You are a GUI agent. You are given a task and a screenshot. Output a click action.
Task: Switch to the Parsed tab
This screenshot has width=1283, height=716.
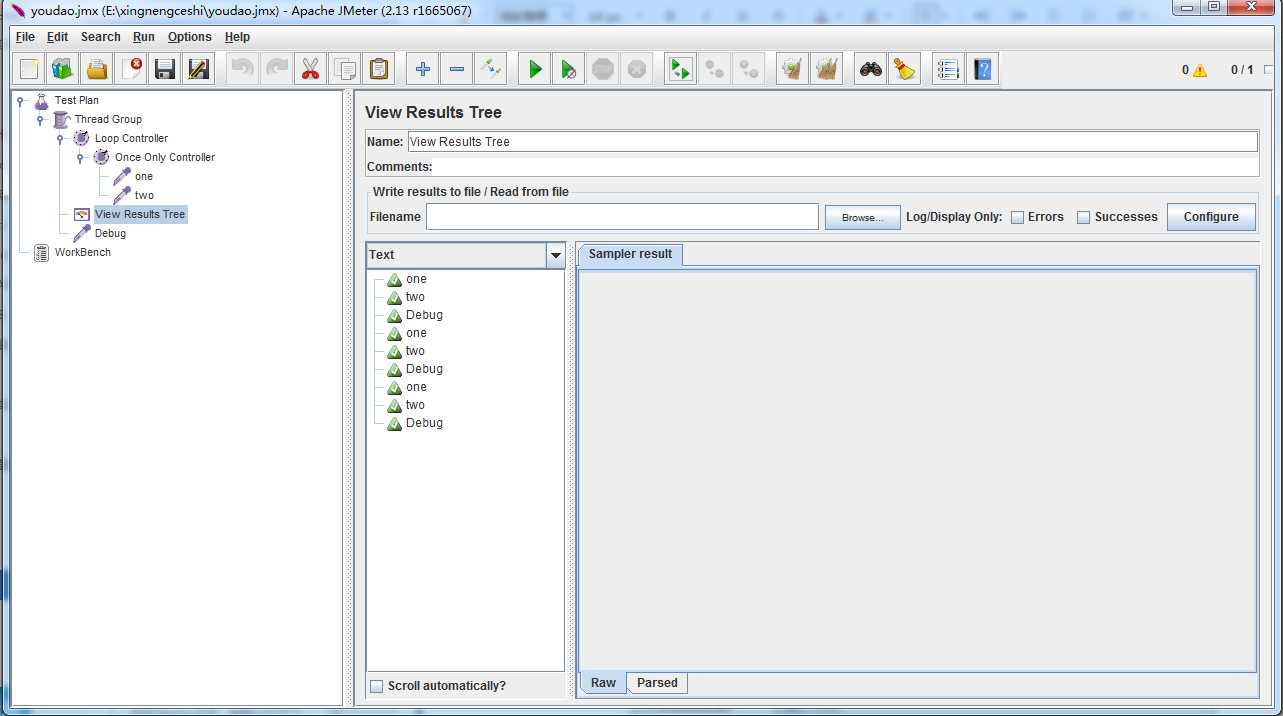pos(657,683)
